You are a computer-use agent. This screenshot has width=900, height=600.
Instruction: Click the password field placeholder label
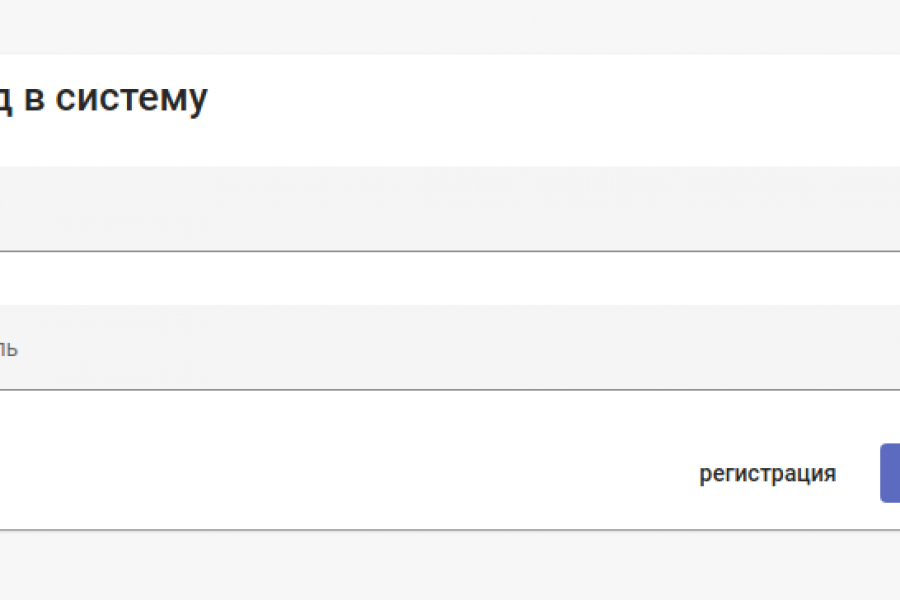[x=8, y=349]
